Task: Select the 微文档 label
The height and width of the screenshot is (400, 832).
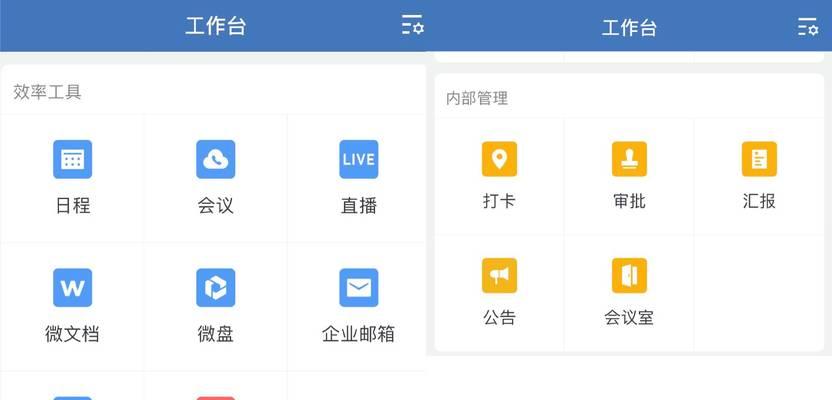Action: [72, 334]
